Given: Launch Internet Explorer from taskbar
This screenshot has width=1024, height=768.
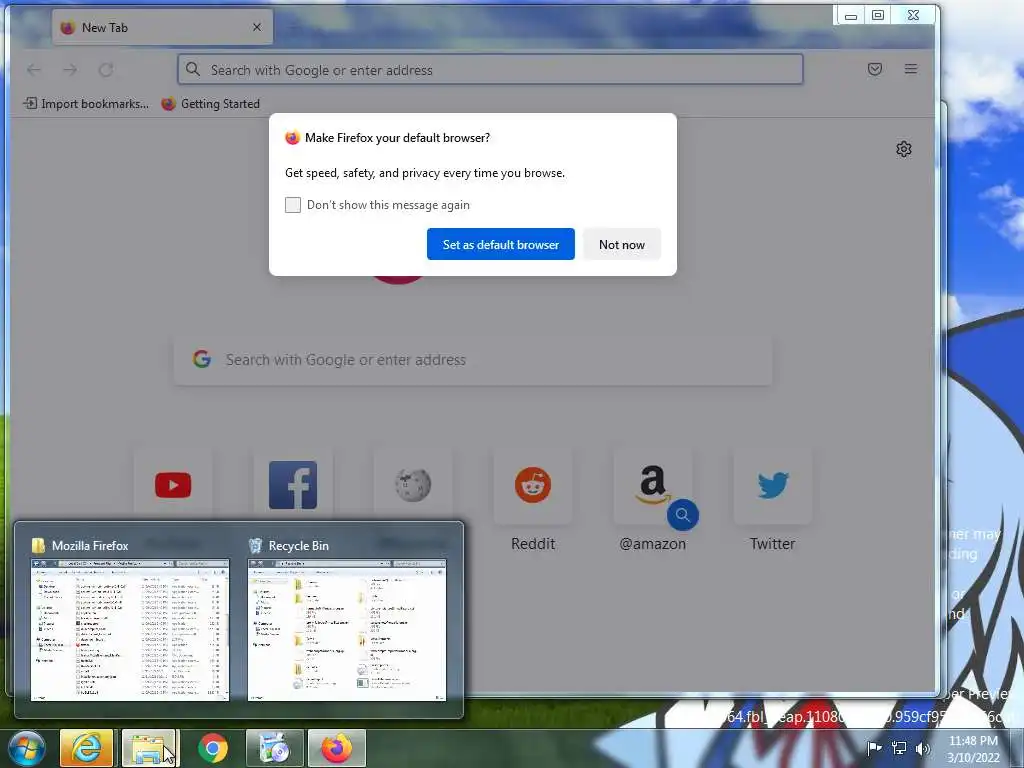Looking at the screenshot, I should [86, 748].
